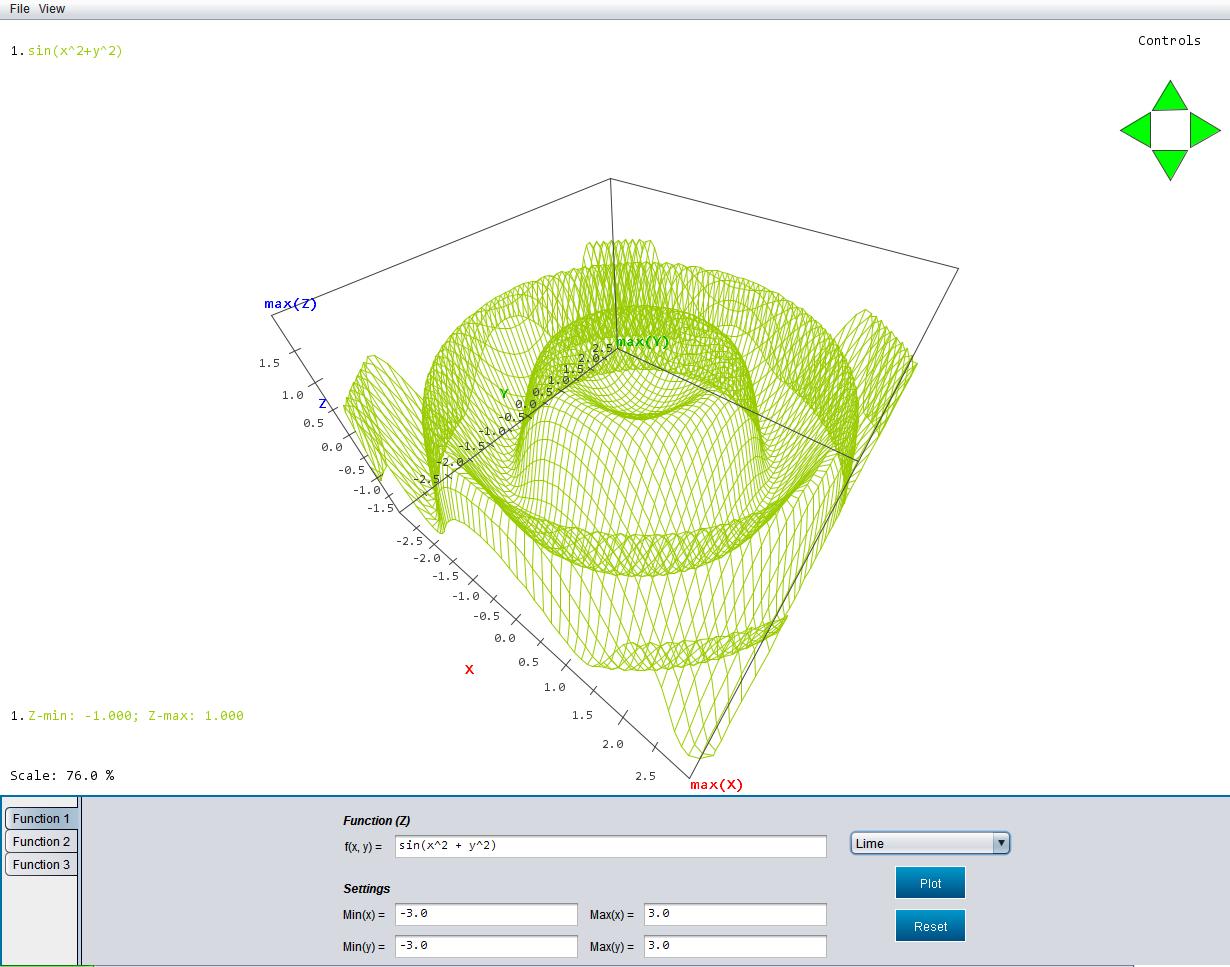Image resolution: width=1230 pixels, height=967 pixels.
Task: Click the Plot button
Action: click(x=930, y=884)
